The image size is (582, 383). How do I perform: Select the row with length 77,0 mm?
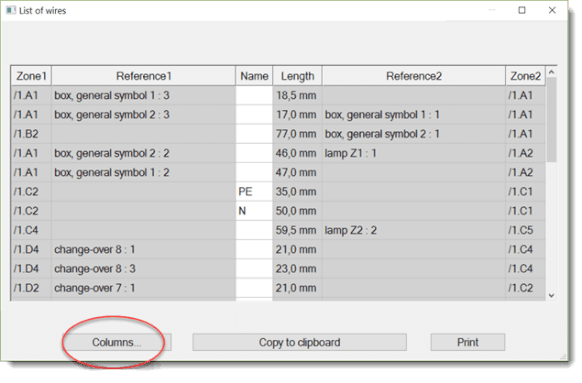(x=278, y=134)
